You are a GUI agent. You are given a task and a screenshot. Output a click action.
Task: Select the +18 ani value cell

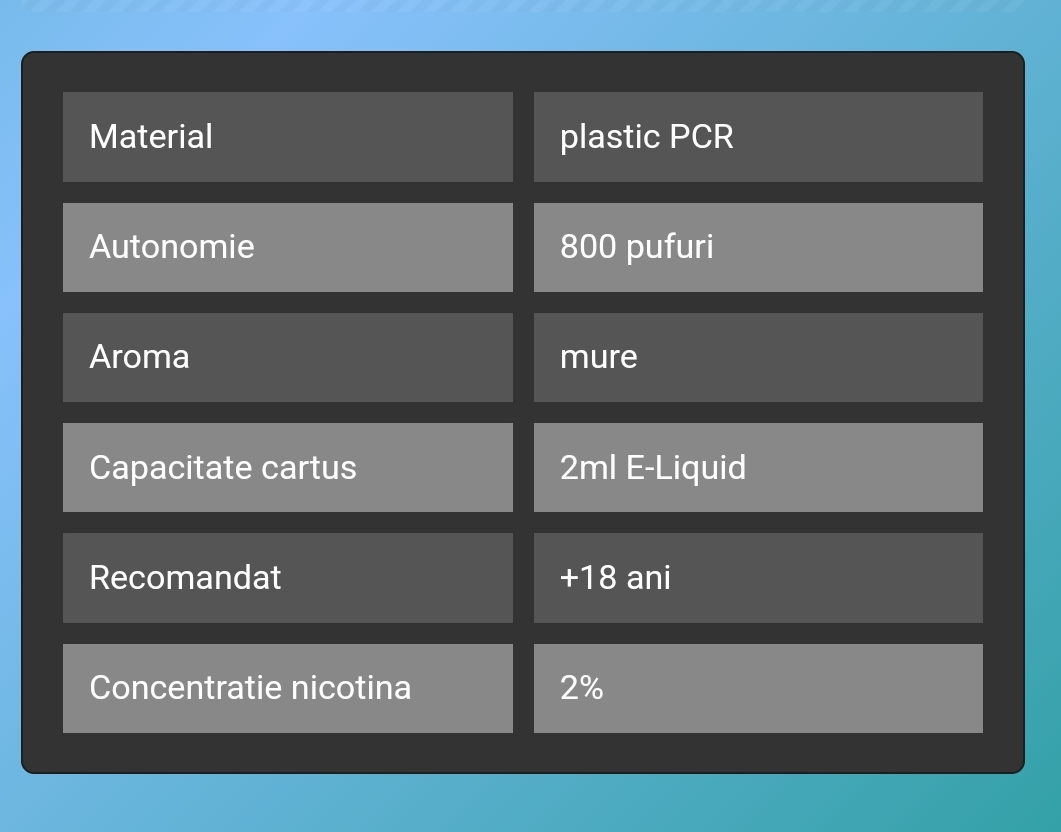[758, 578]
